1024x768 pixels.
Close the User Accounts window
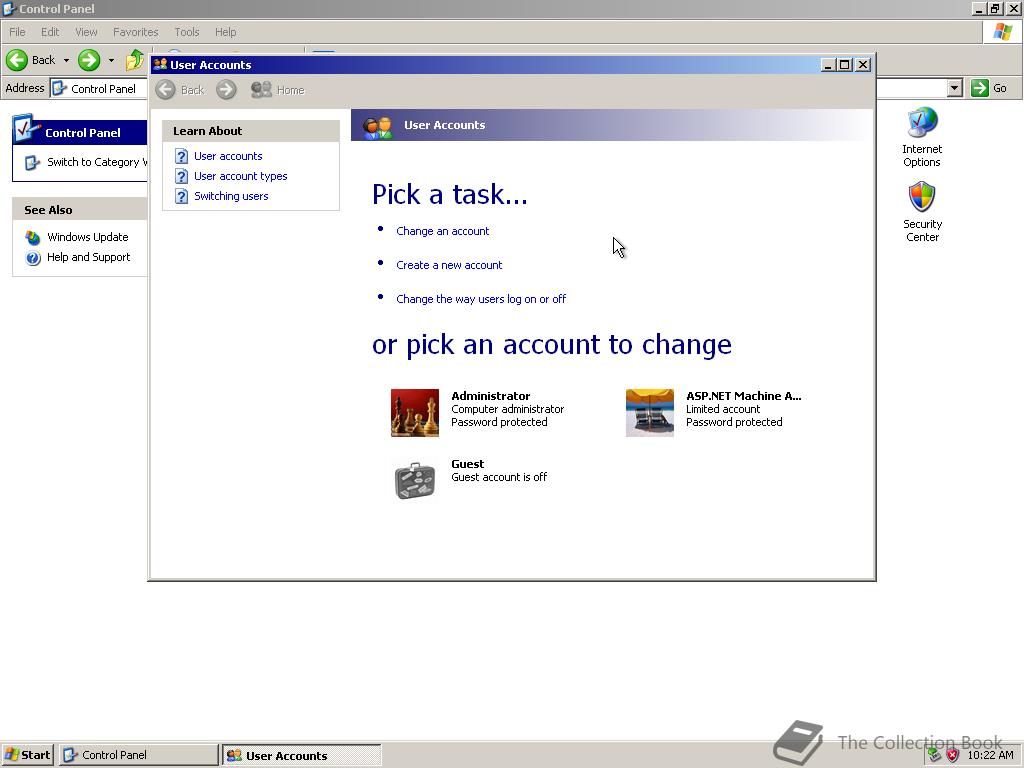pyautogui.click(x=863, y=65)
